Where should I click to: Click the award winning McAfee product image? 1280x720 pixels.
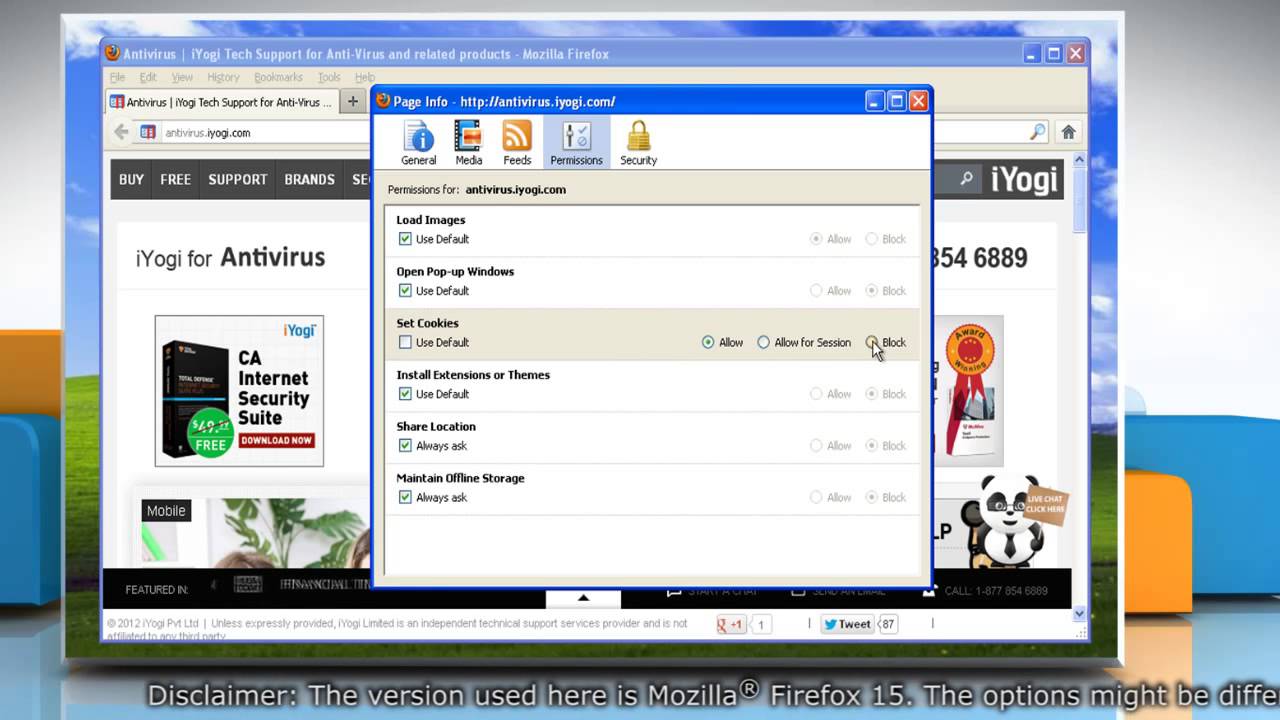(x=968, y=391)
